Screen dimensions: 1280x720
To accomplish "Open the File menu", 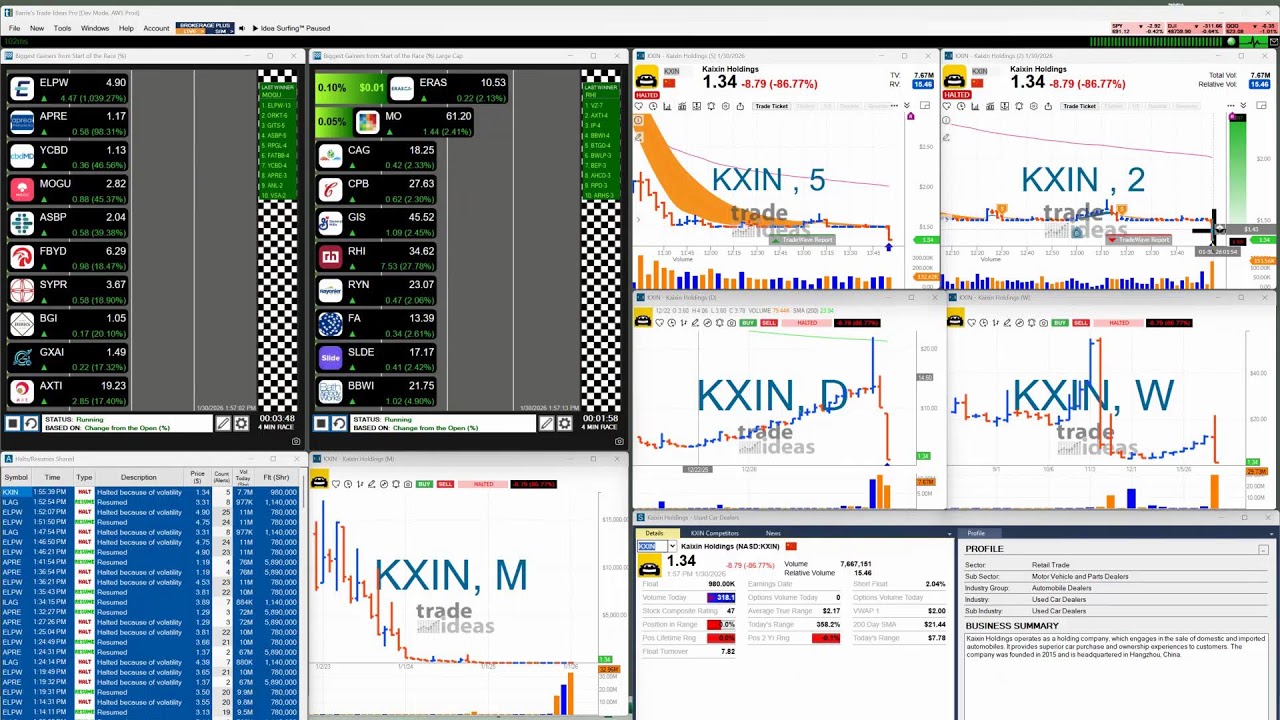I will [14, 28].
